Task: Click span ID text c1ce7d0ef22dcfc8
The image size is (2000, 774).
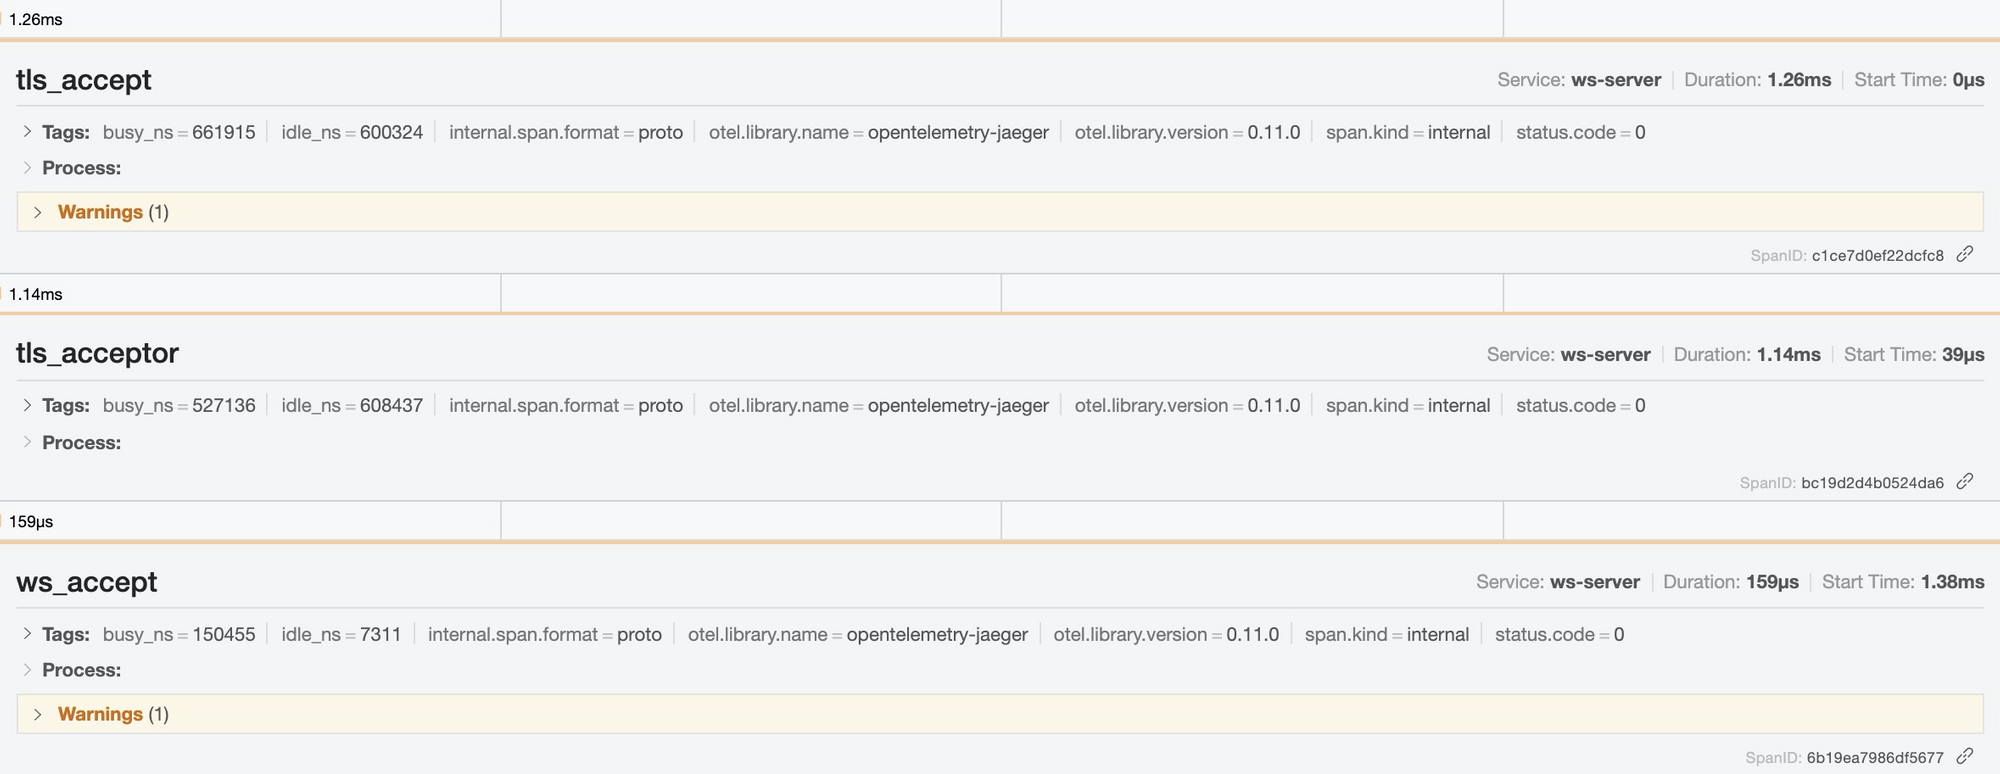Action: coord(1878,256)
